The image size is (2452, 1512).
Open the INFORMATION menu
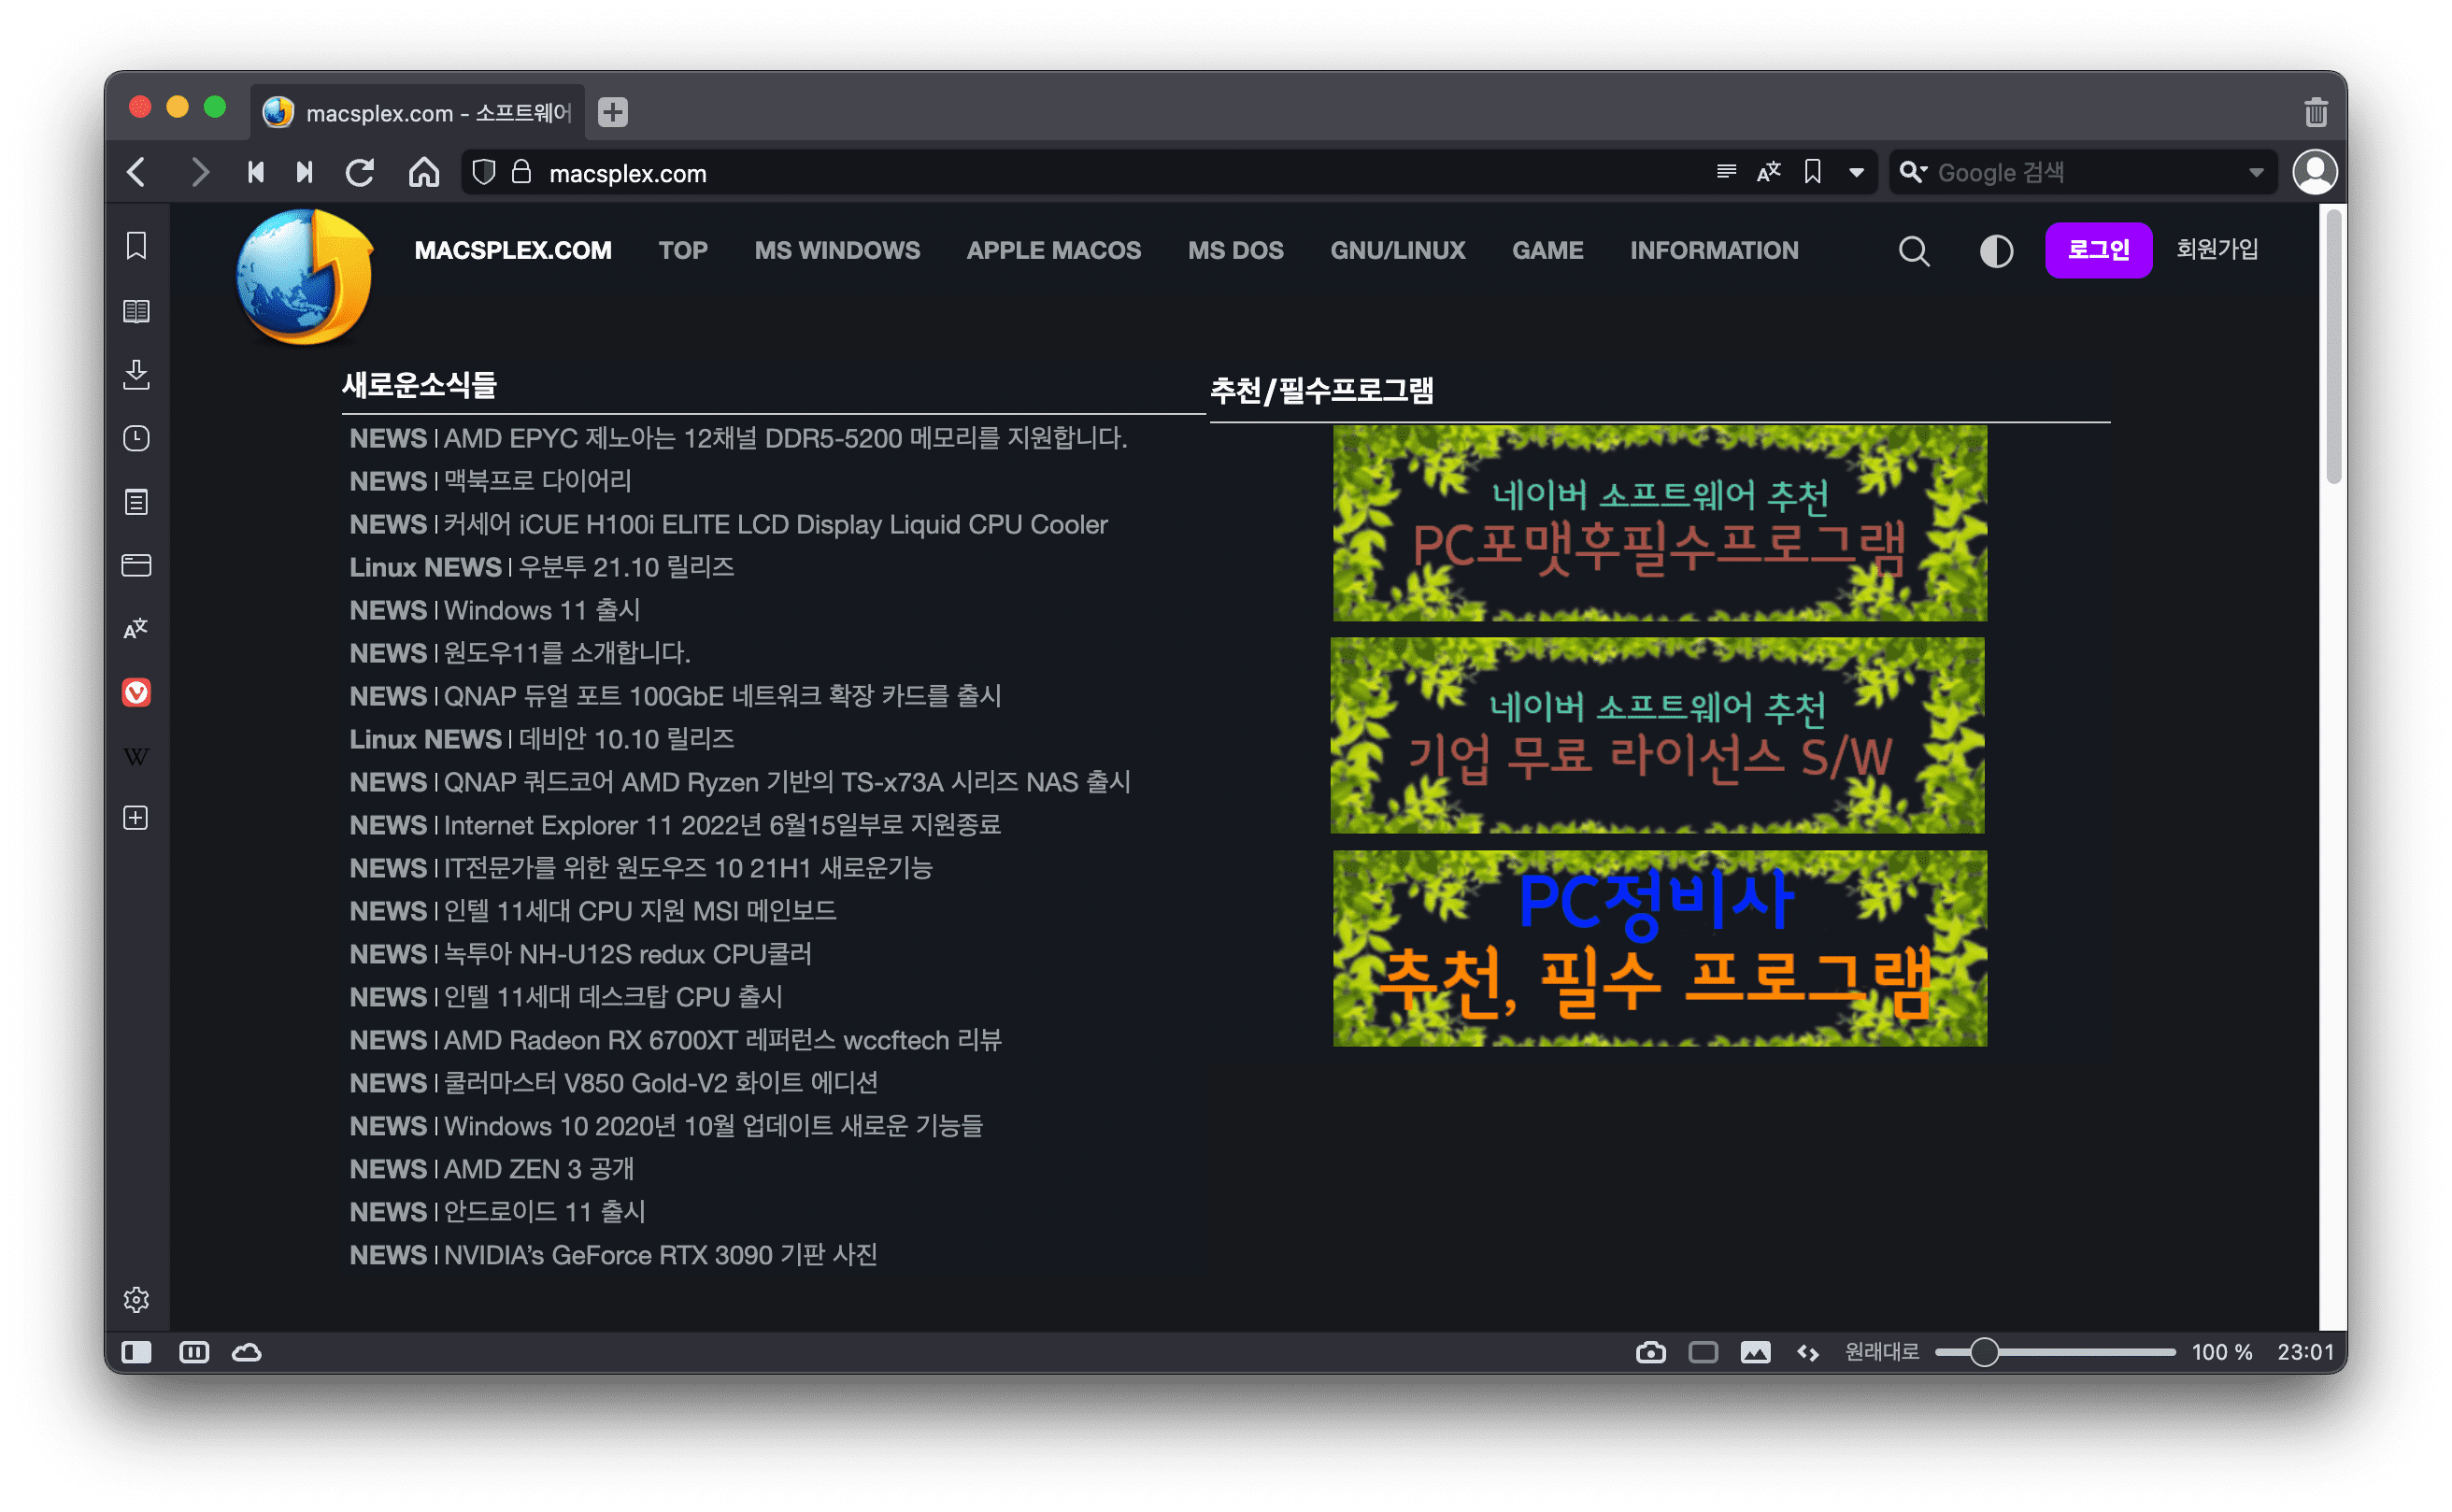1714,250
